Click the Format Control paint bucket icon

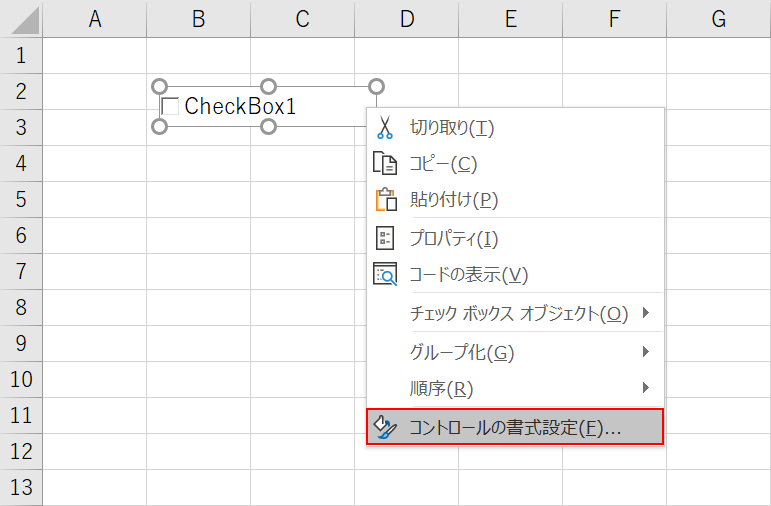(385, 427)
